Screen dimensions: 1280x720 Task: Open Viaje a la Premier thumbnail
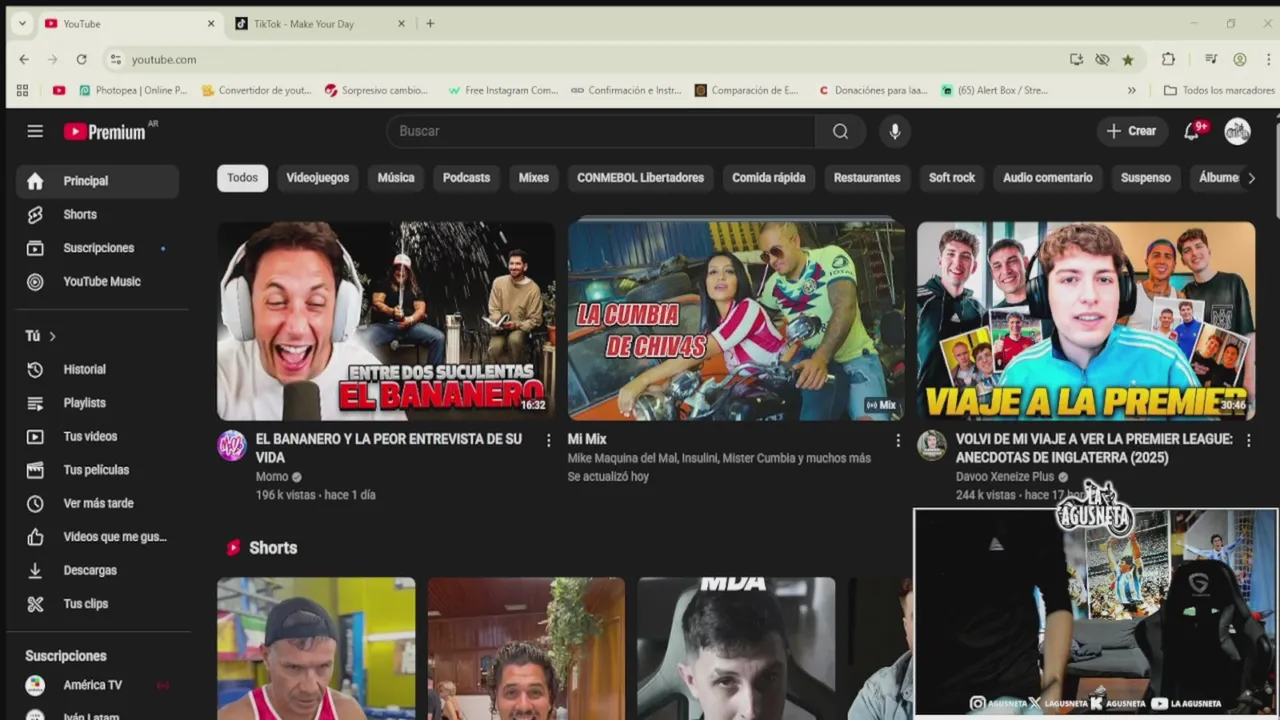1086,321
